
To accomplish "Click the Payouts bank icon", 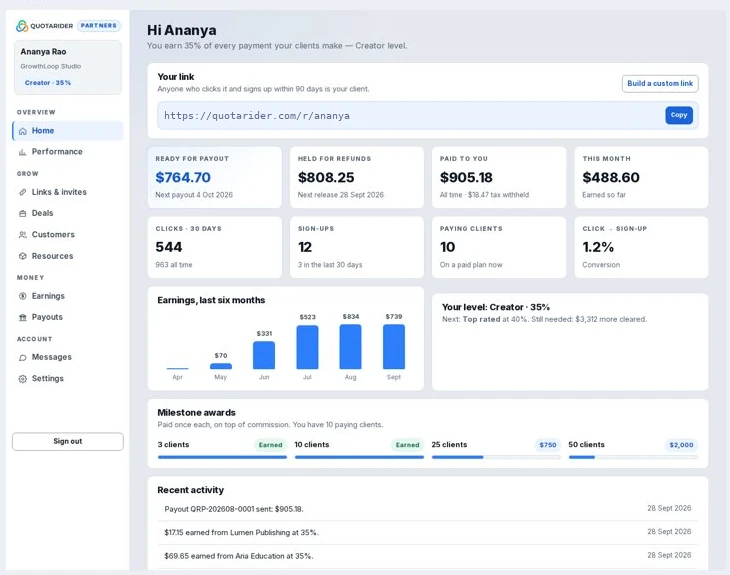I will pyautogui.click(x=22, y=318).
